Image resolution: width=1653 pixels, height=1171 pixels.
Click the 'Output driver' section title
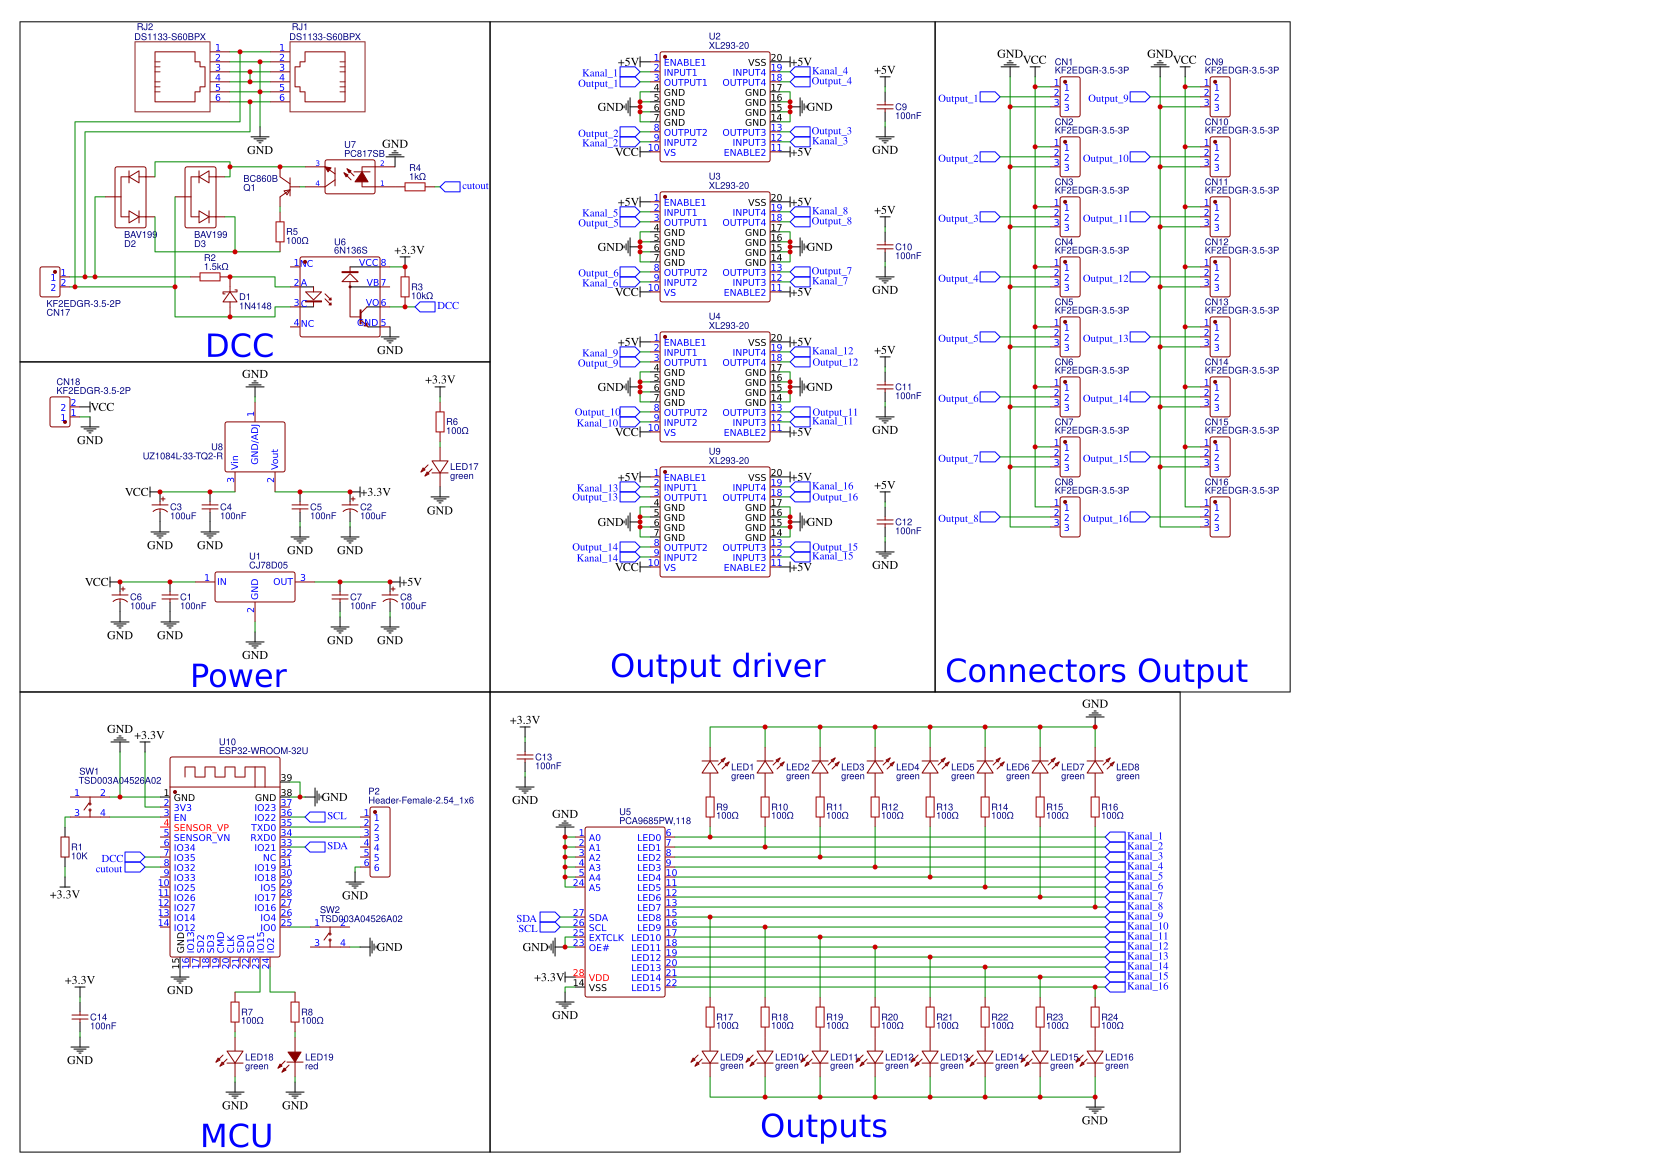point(718,666)
